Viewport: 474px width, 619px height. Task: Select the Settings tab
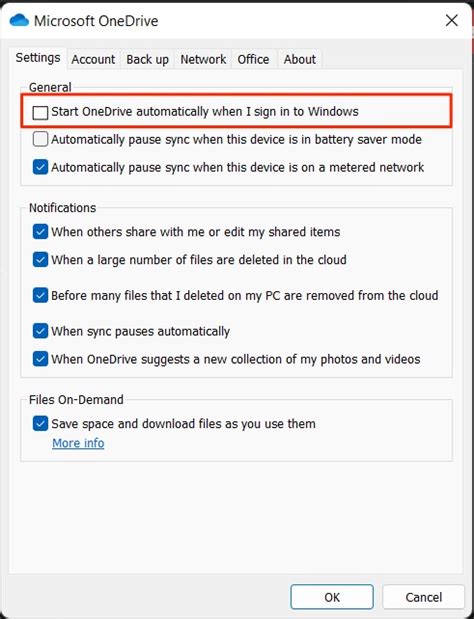tap(38, 58)
